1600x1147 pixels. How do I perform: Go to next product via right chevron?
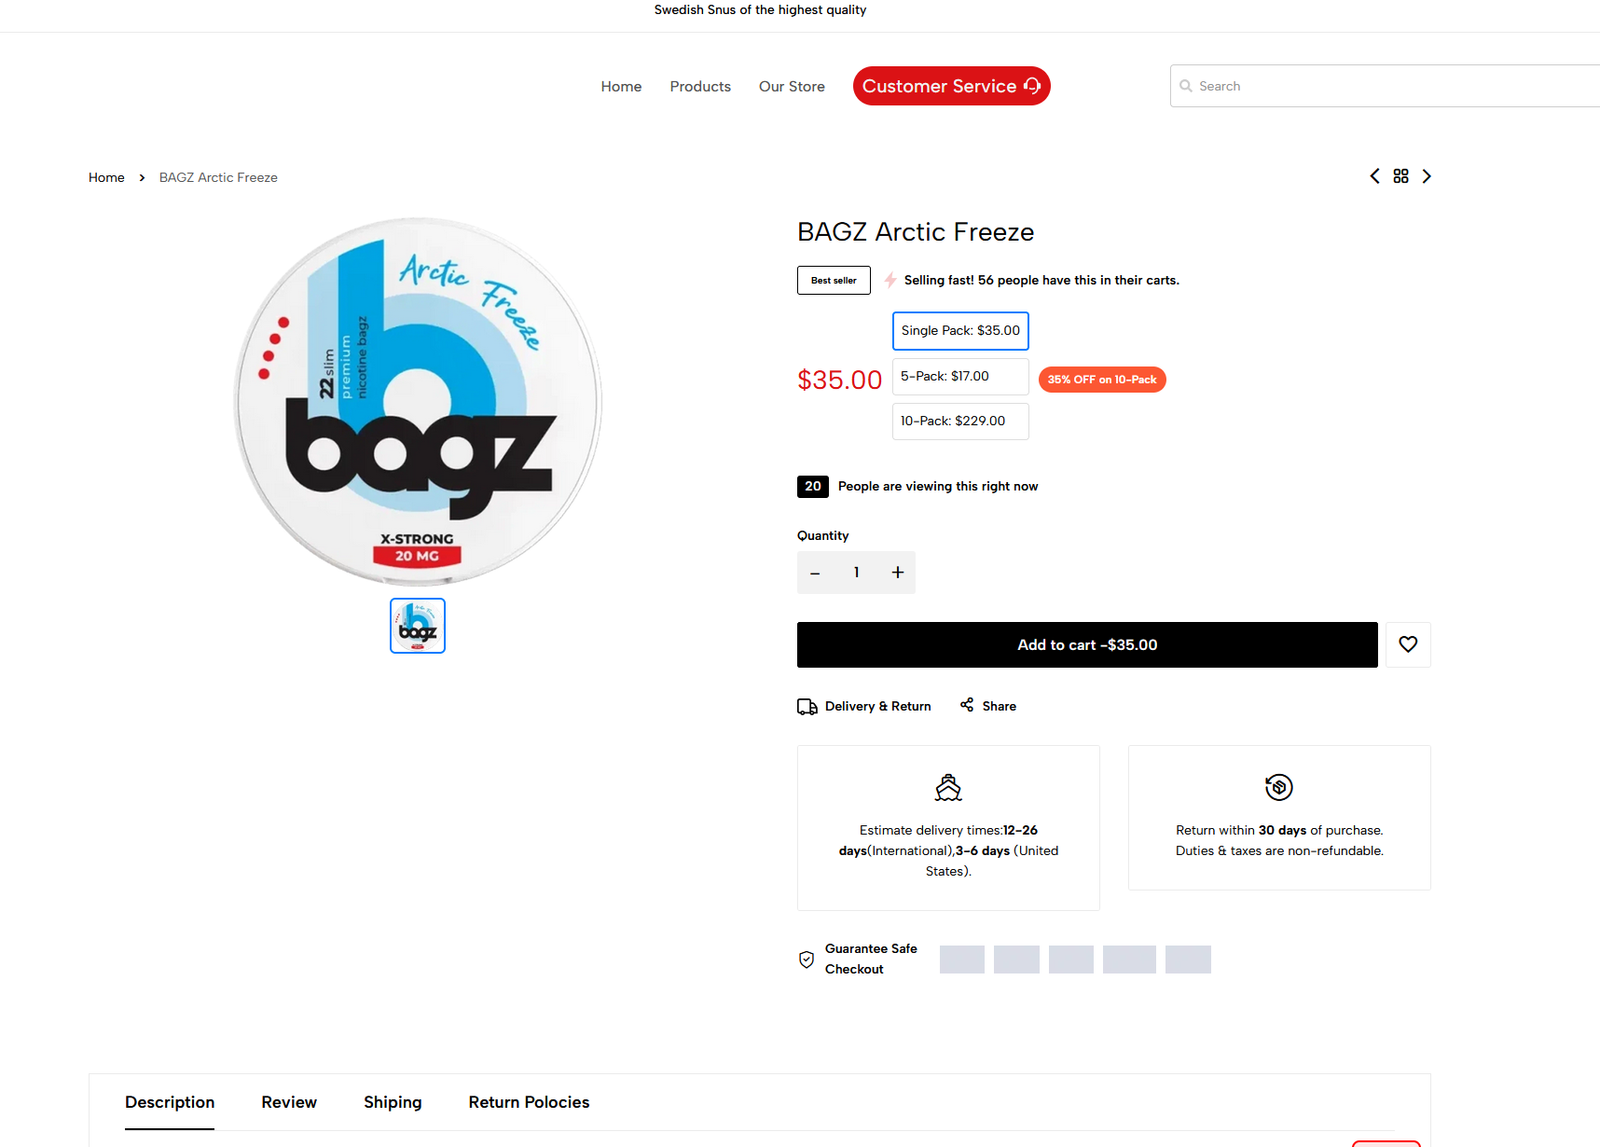click(1427, 175)
